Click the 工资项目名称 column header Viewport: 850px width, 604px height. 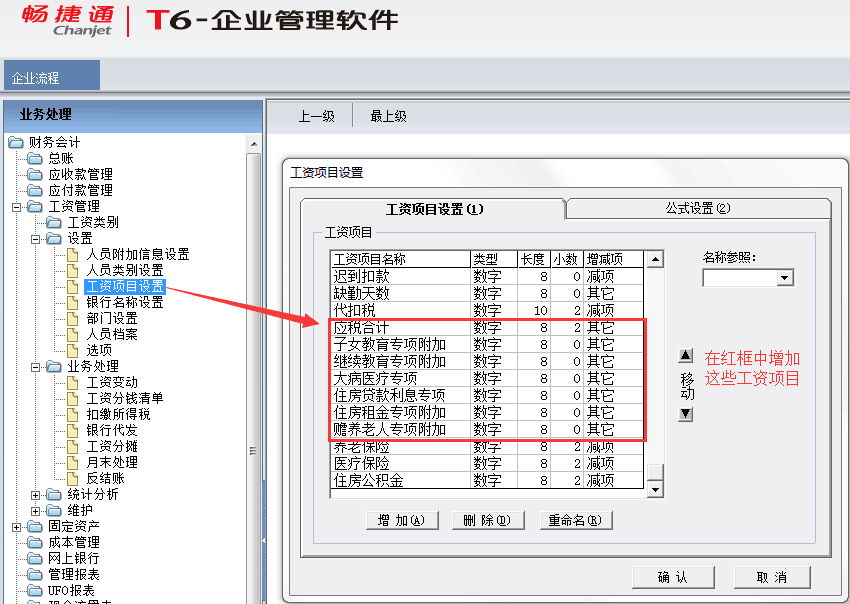pos(400,259)
